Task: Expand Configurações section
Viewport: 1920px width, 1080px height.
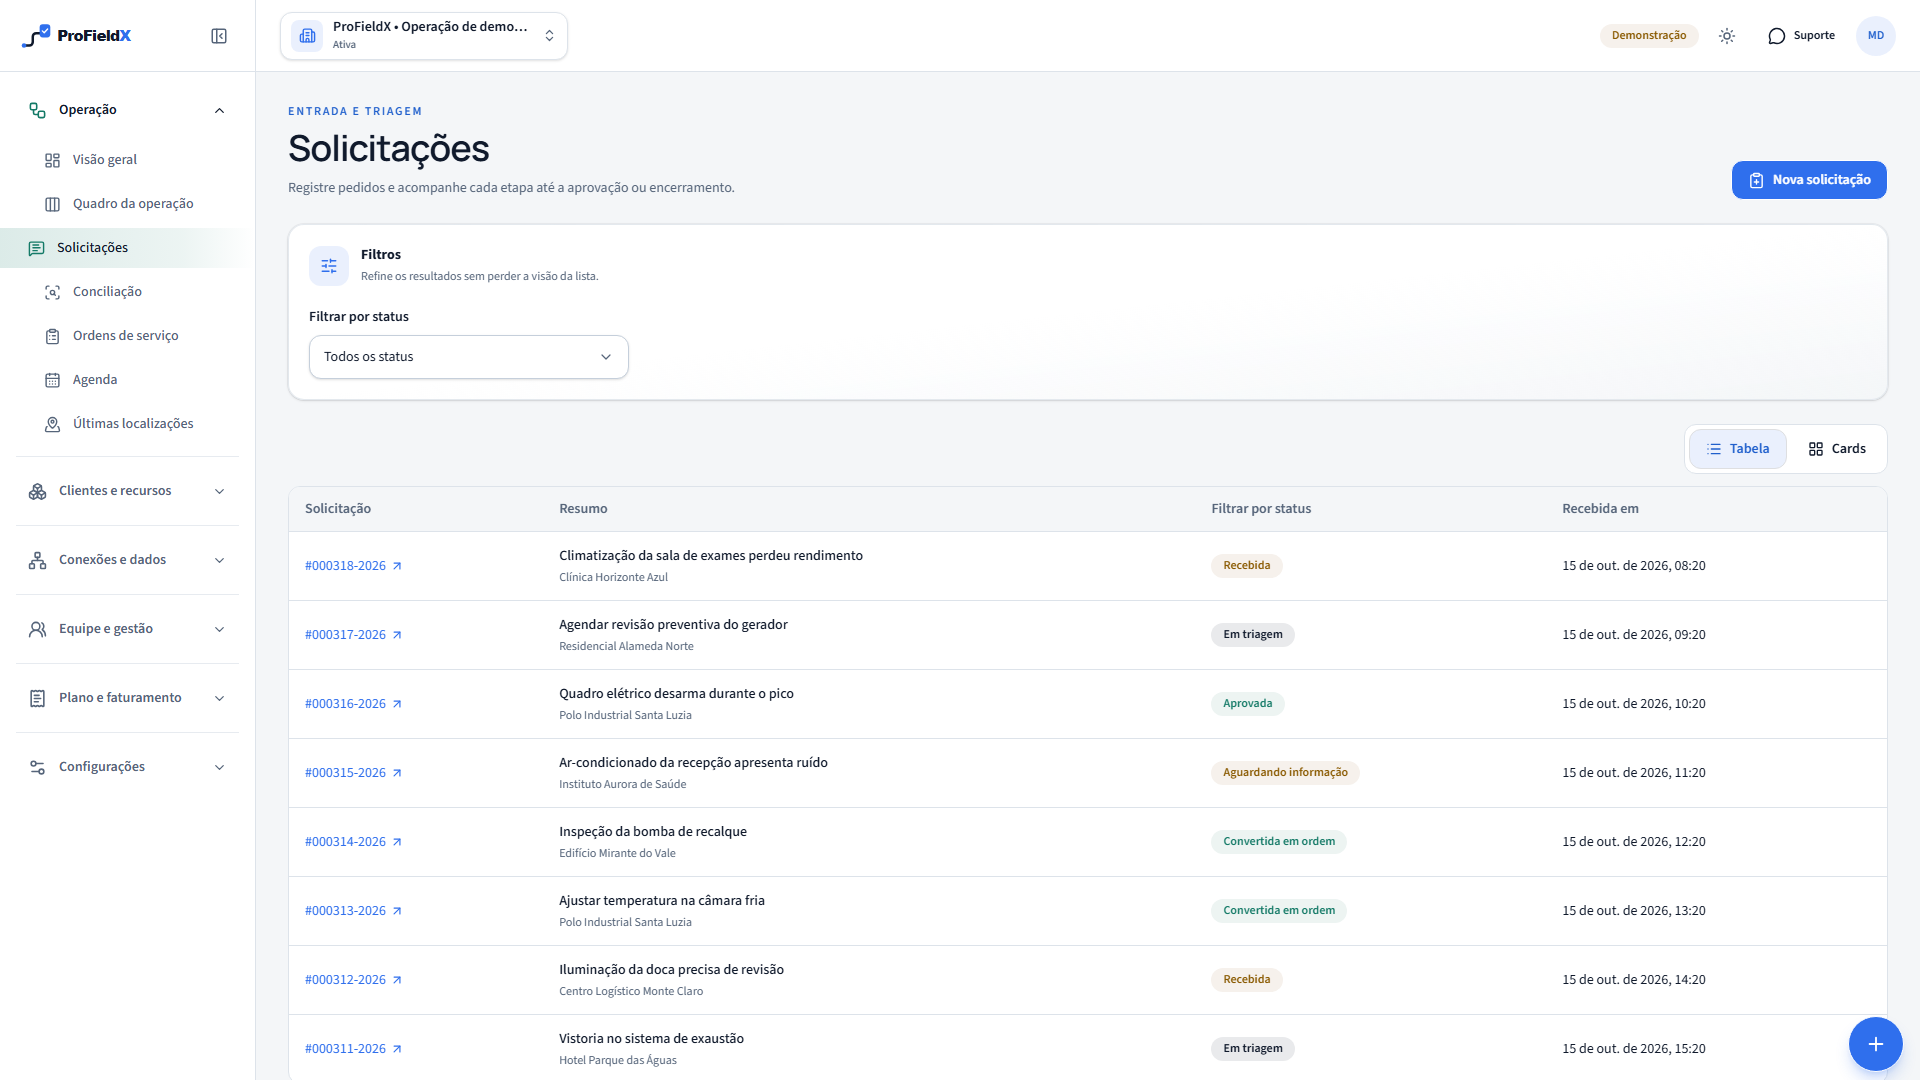Action: pos(128,767)
